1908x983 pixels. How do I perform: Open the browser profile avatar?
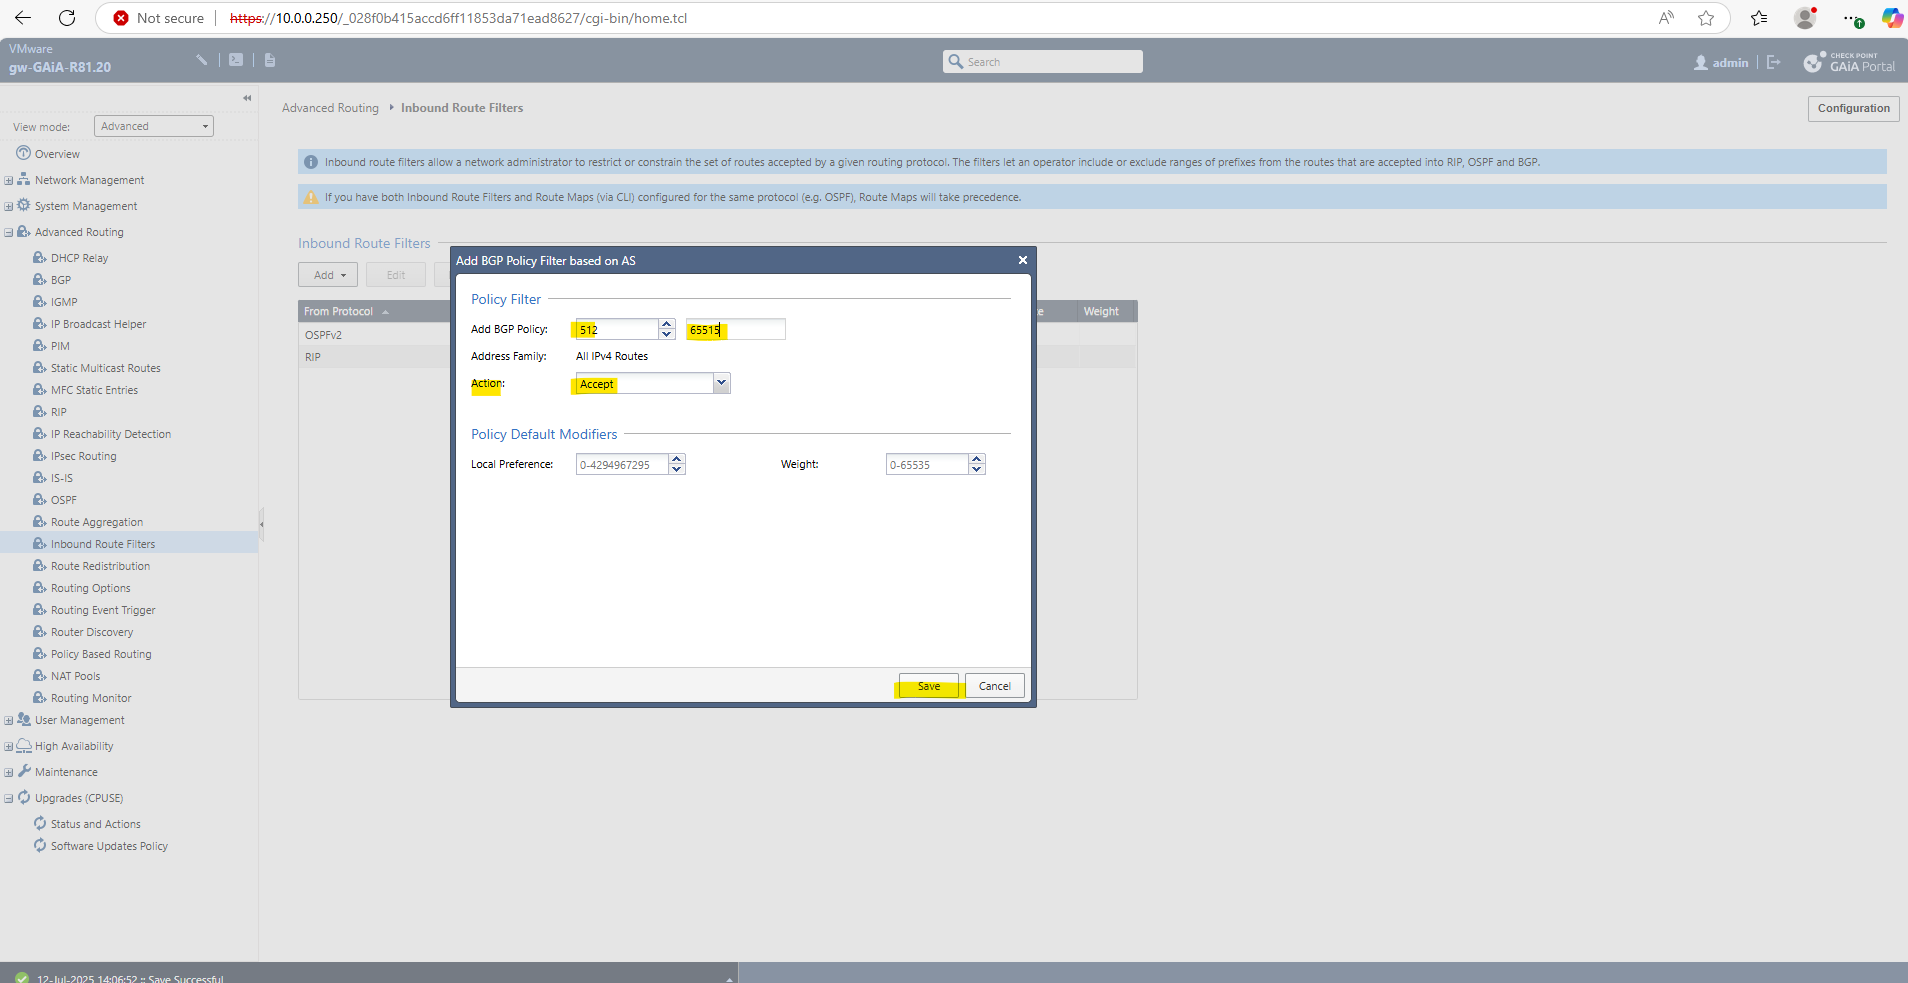[x=1805, y=18]
